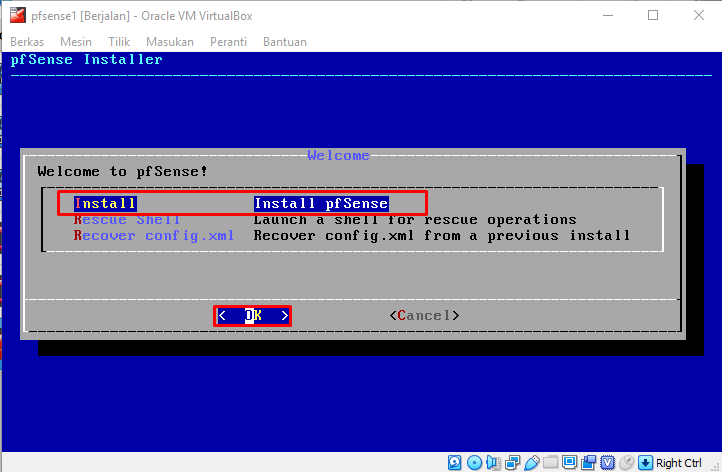Image resolution: width=722 pixels, height=472 pixels.
Task: Open the Peranti menu
Action: [228, 42]
